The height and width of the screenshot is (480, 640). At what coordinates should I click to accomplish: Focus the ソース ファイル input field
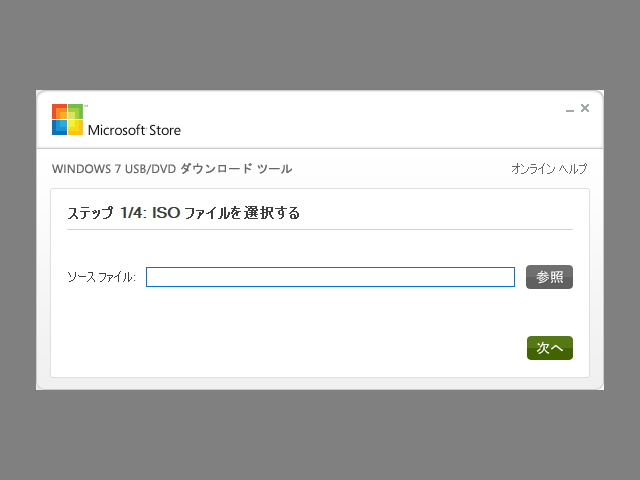[x=330, y=277]
